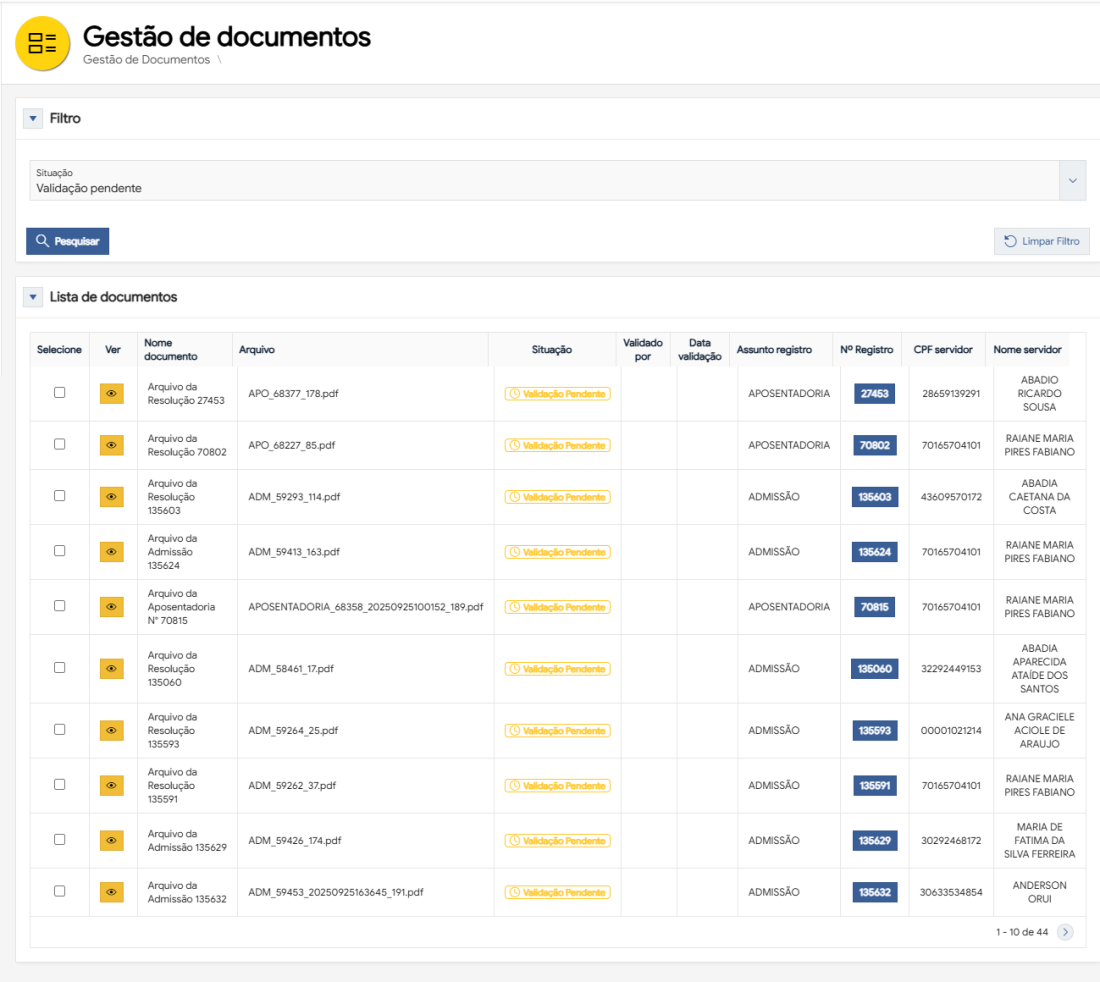Click Limpar Filtro button
1100x982 pixels.
(x=1041, y=241)
